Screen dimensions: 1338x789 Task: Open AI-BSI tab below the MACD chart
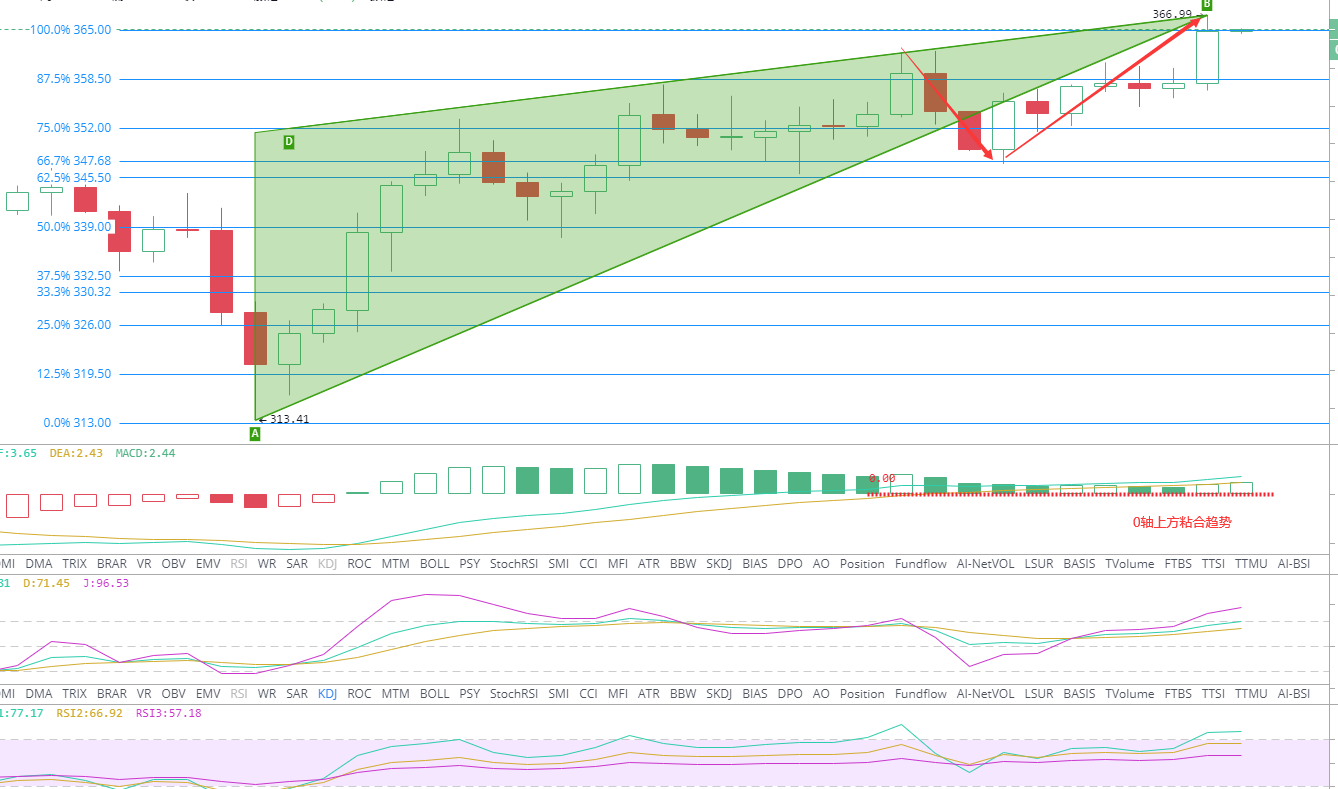[1294, 564]
